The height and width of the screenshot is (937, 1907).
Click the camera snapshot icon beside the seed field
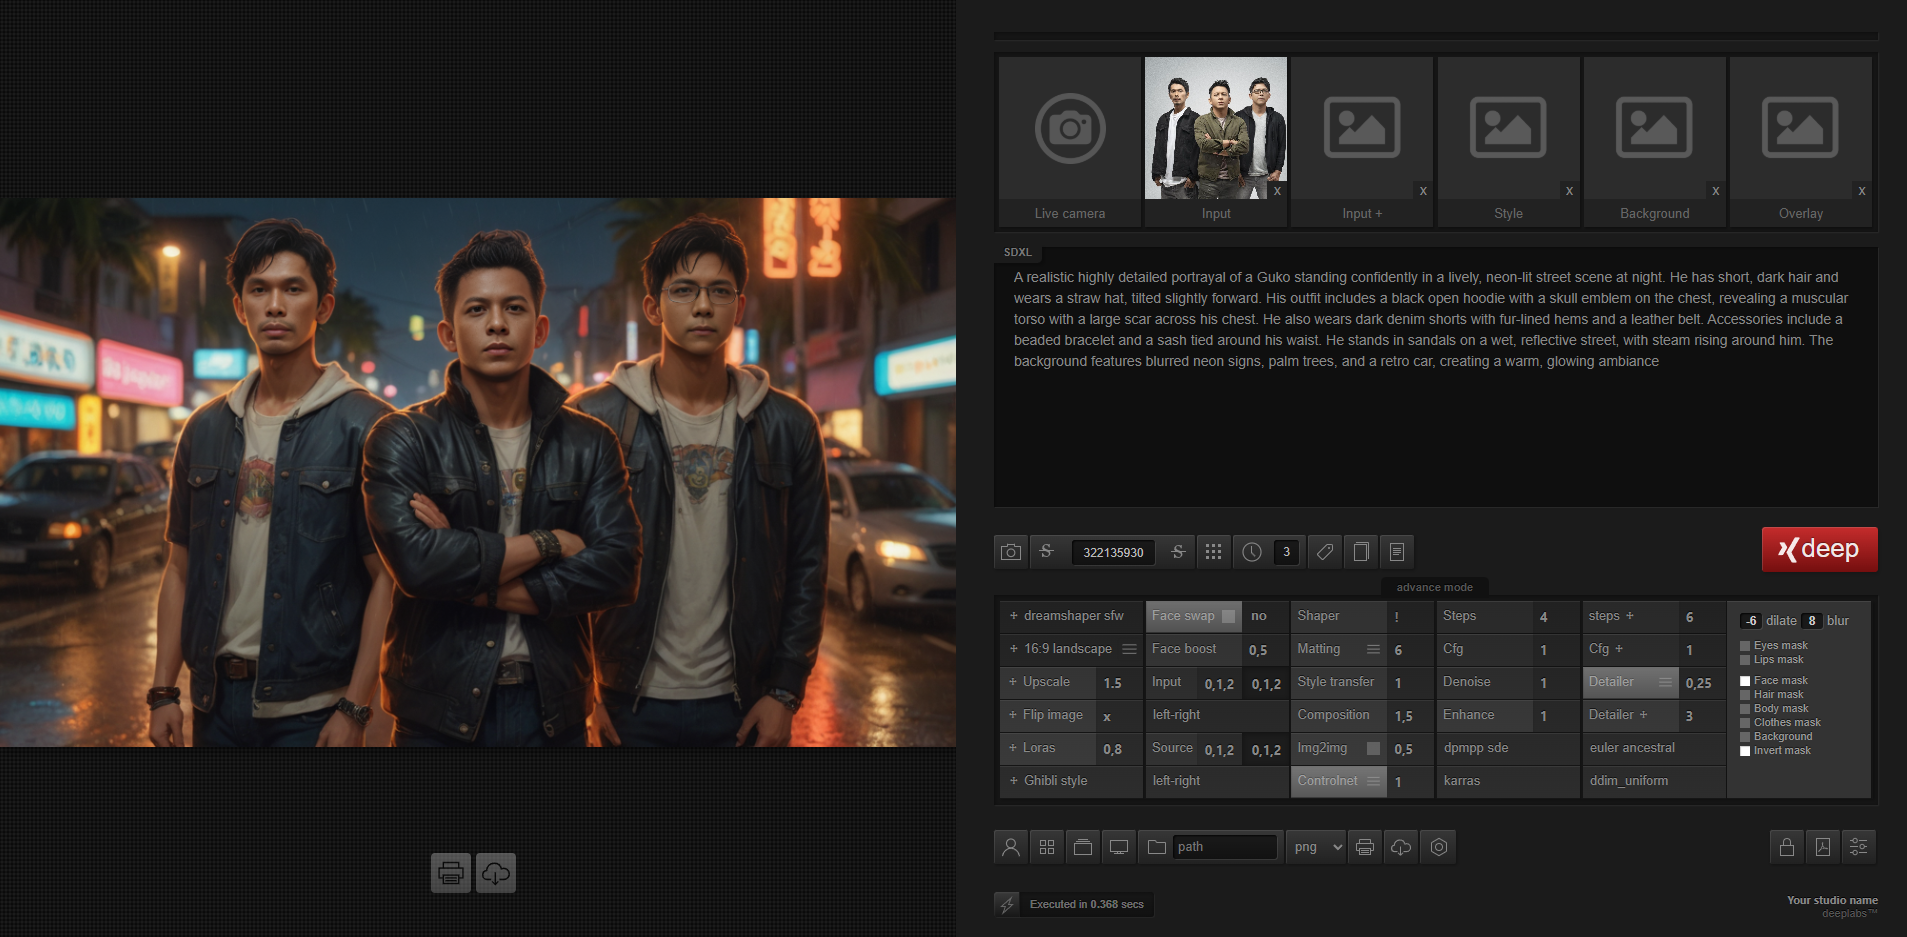pyautogui.click(x=1011, y=552)
